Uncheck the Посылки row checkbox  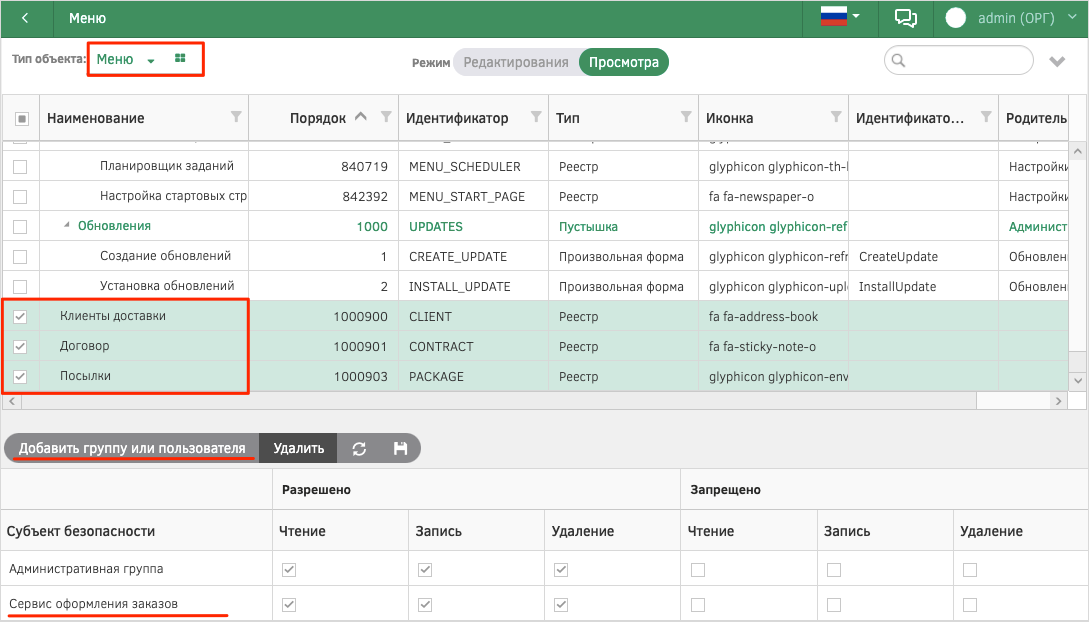click(20, 376)
